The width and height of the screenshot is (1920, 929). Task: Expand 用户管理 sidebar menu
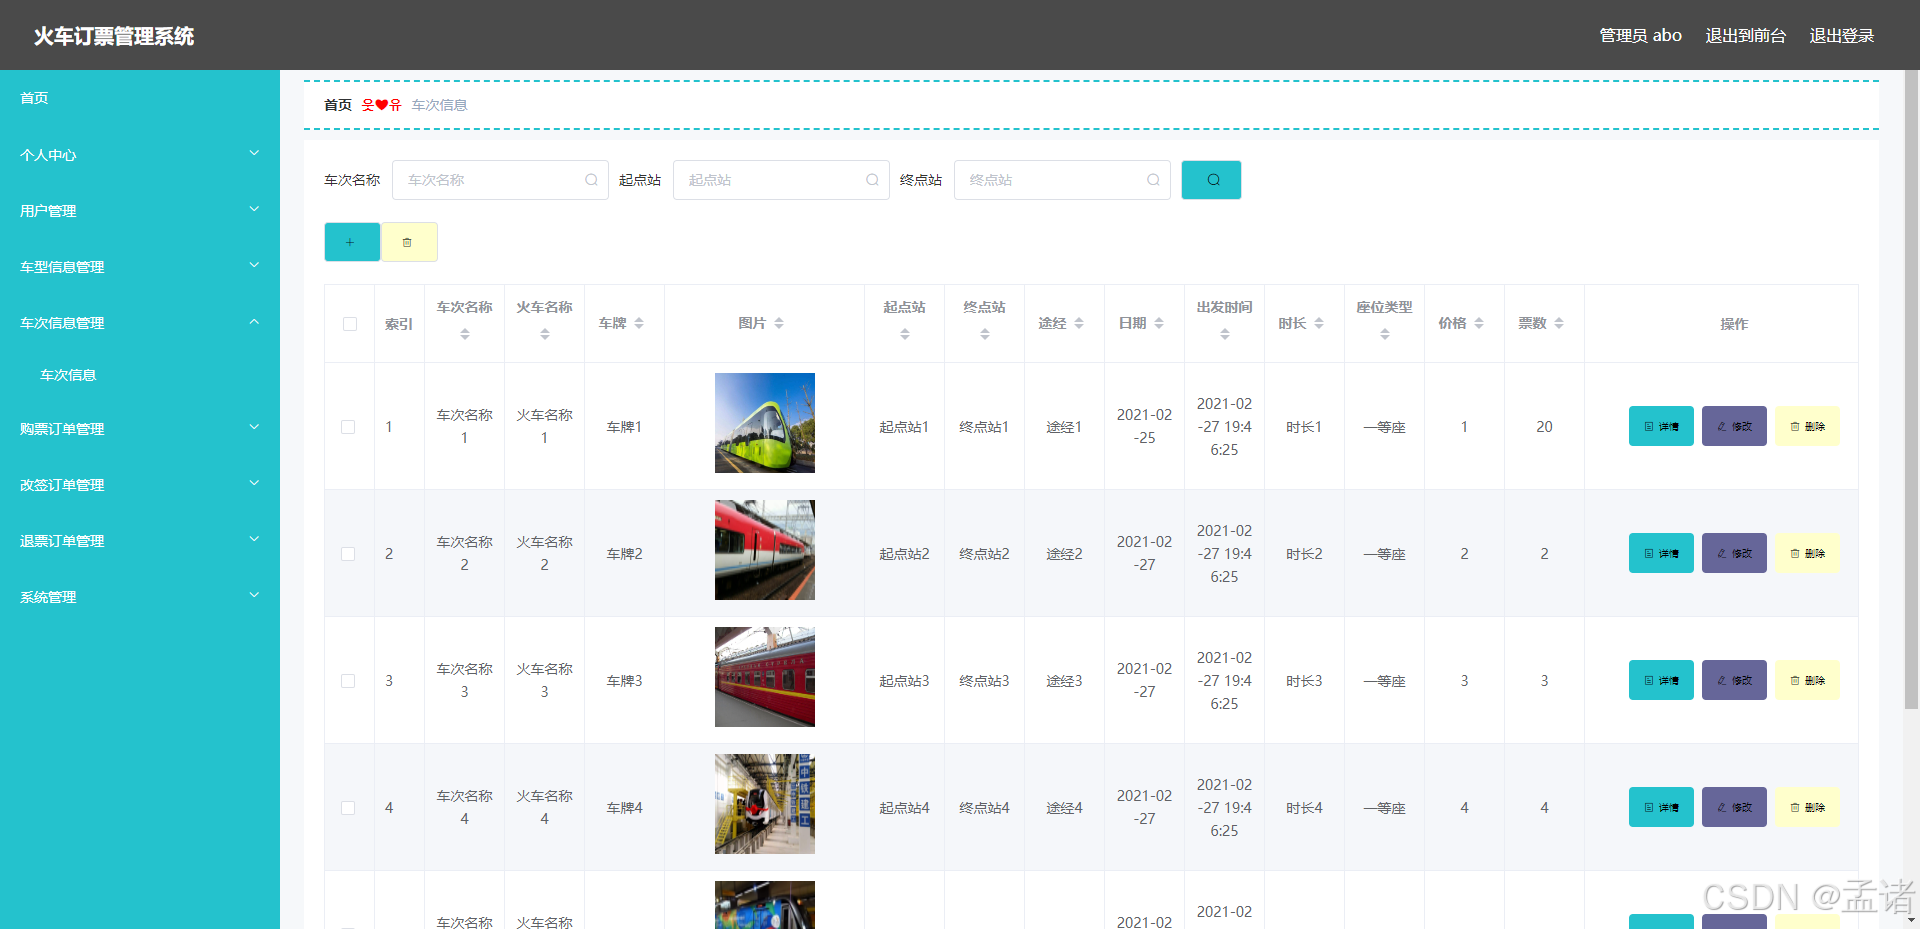[x=140, y=210]
